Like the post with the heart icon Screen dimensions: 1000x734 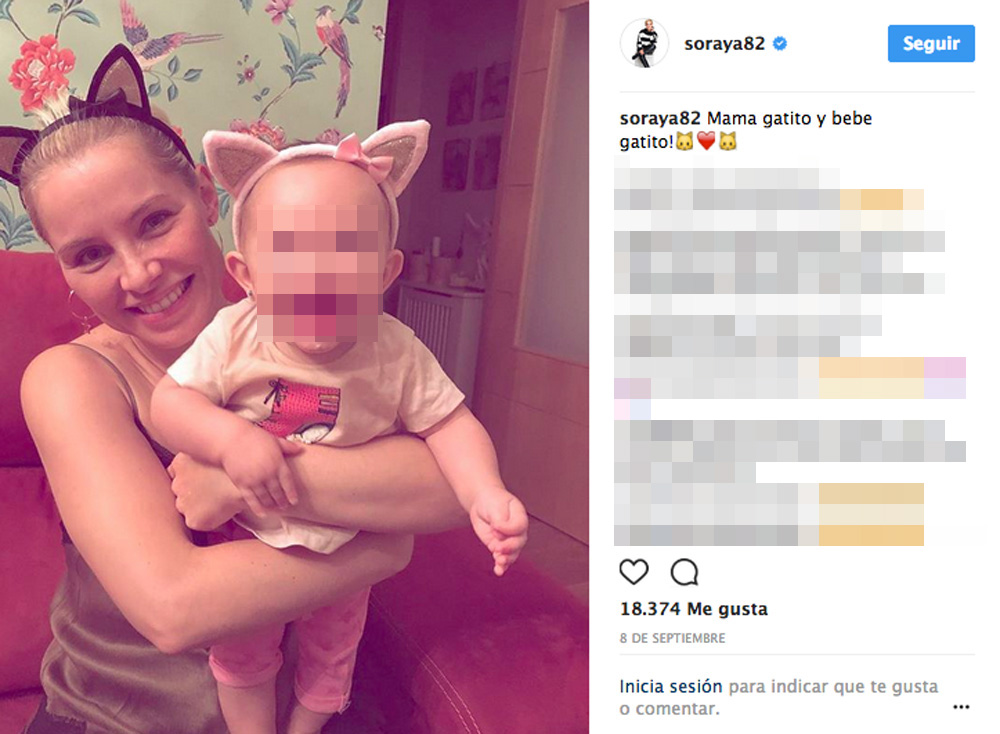[634, 572]
